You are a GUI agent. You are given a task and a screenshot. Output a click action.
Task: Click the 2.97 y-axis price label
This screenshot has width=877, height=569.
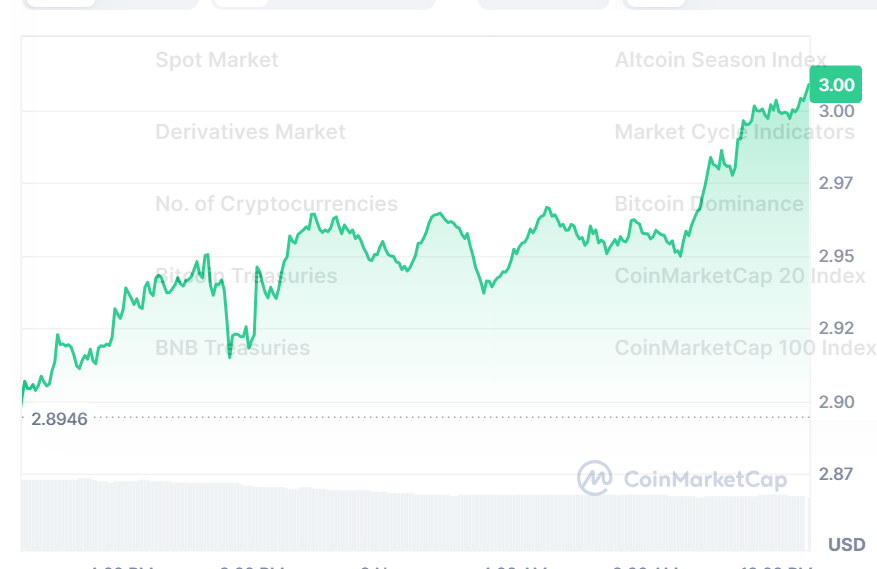tap(837, 183)
